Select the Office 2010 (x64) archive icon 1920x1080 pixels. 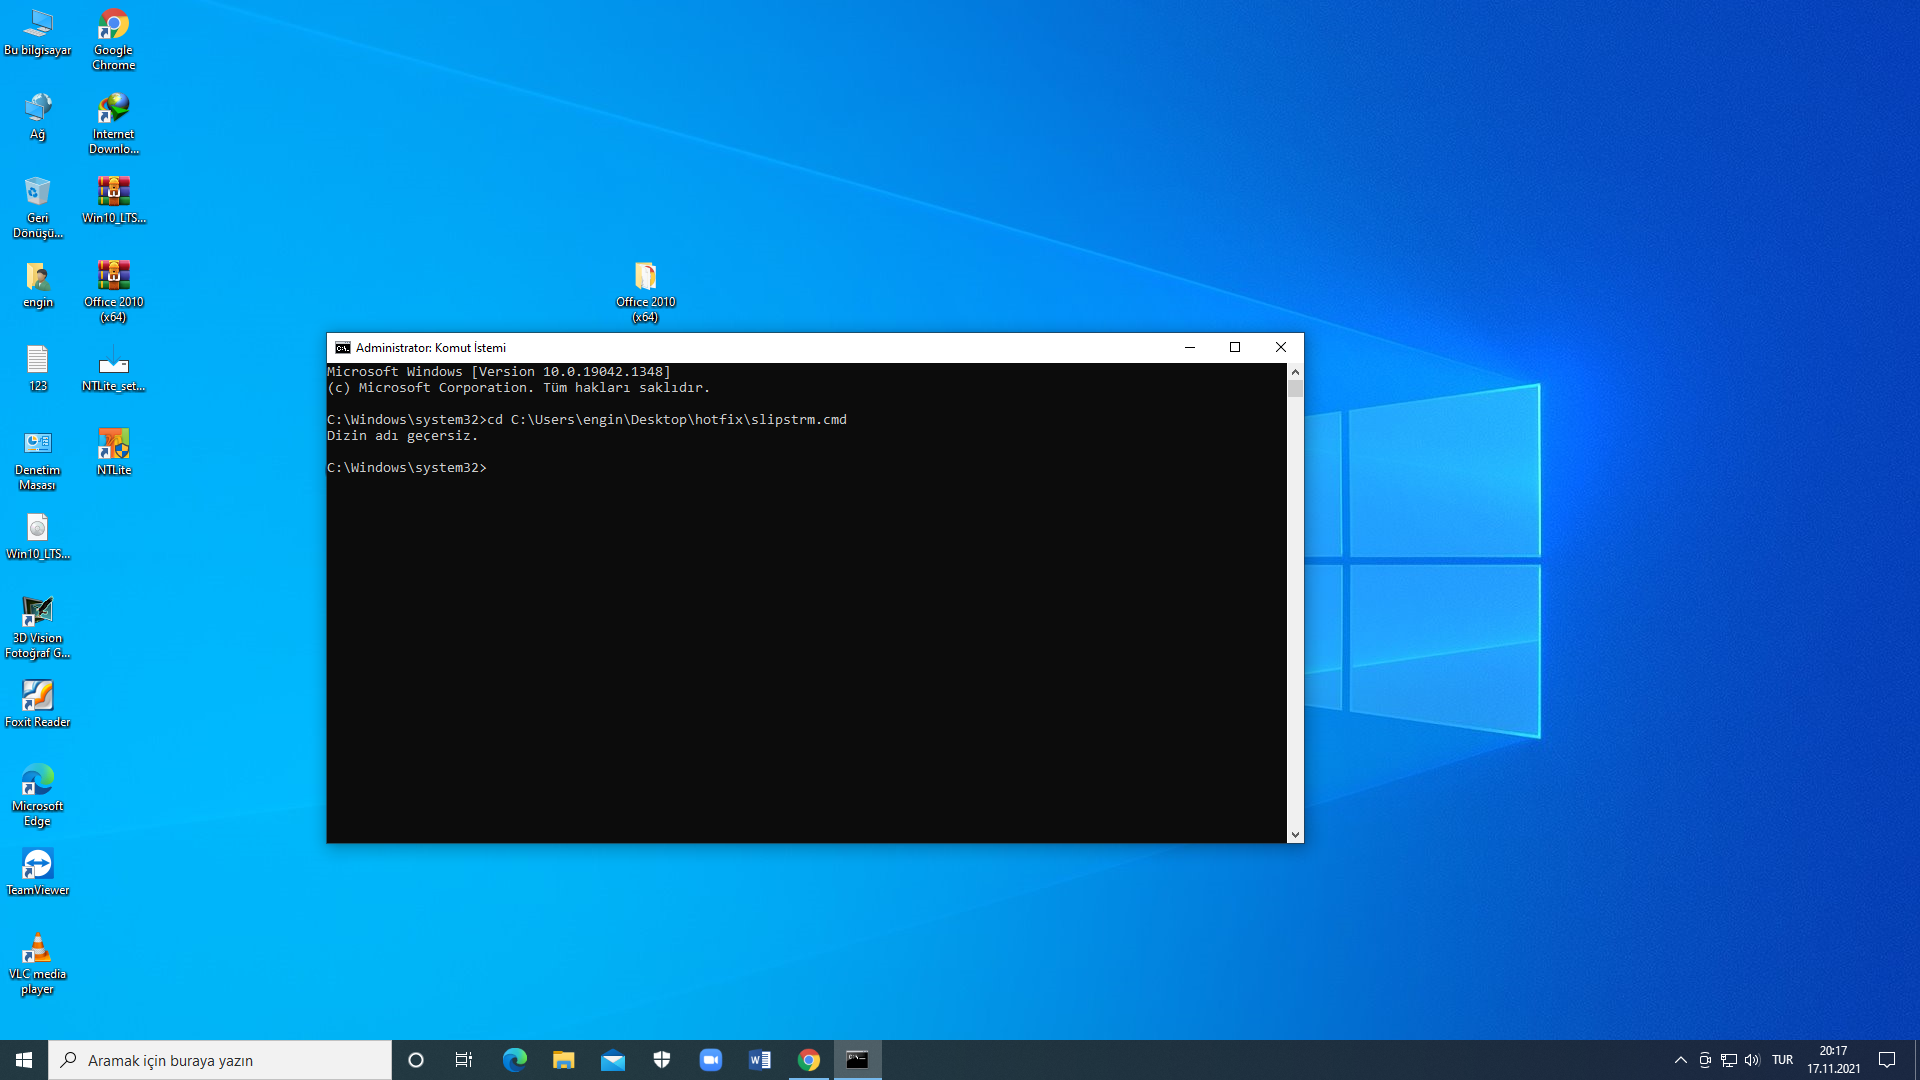(x=113, y=292)
